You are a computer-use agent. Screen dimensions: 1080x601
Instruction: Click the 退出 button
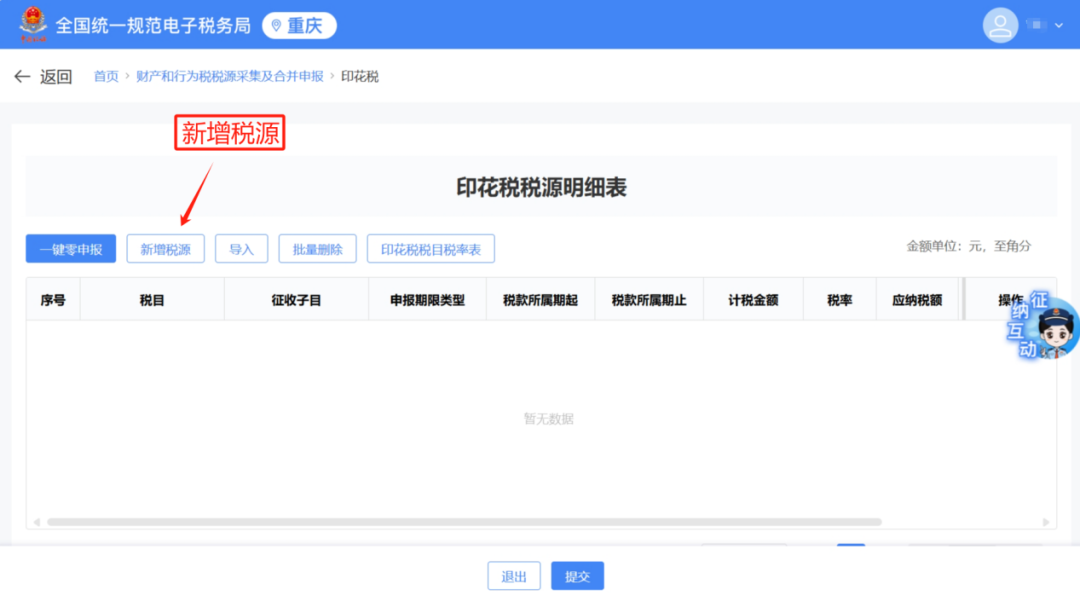(x=514, y=576)
